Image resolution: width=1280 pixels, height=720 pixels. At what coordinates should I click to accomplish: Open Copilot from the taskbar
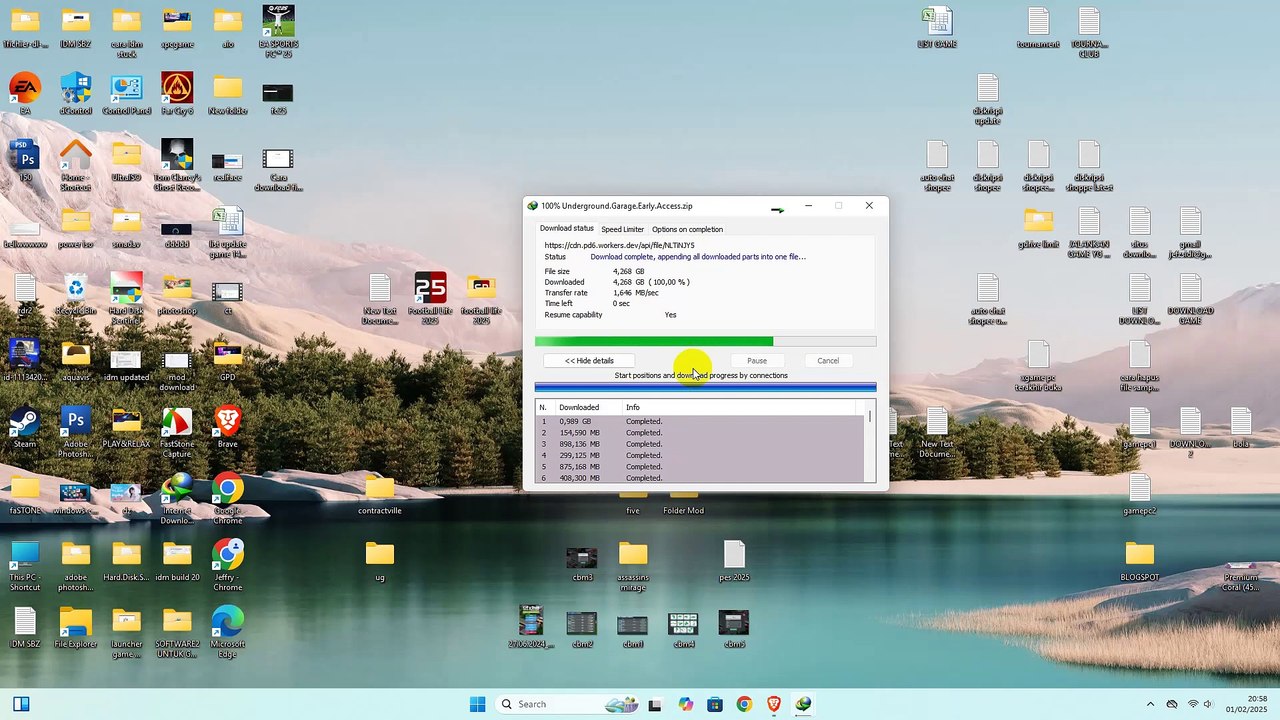685,704
